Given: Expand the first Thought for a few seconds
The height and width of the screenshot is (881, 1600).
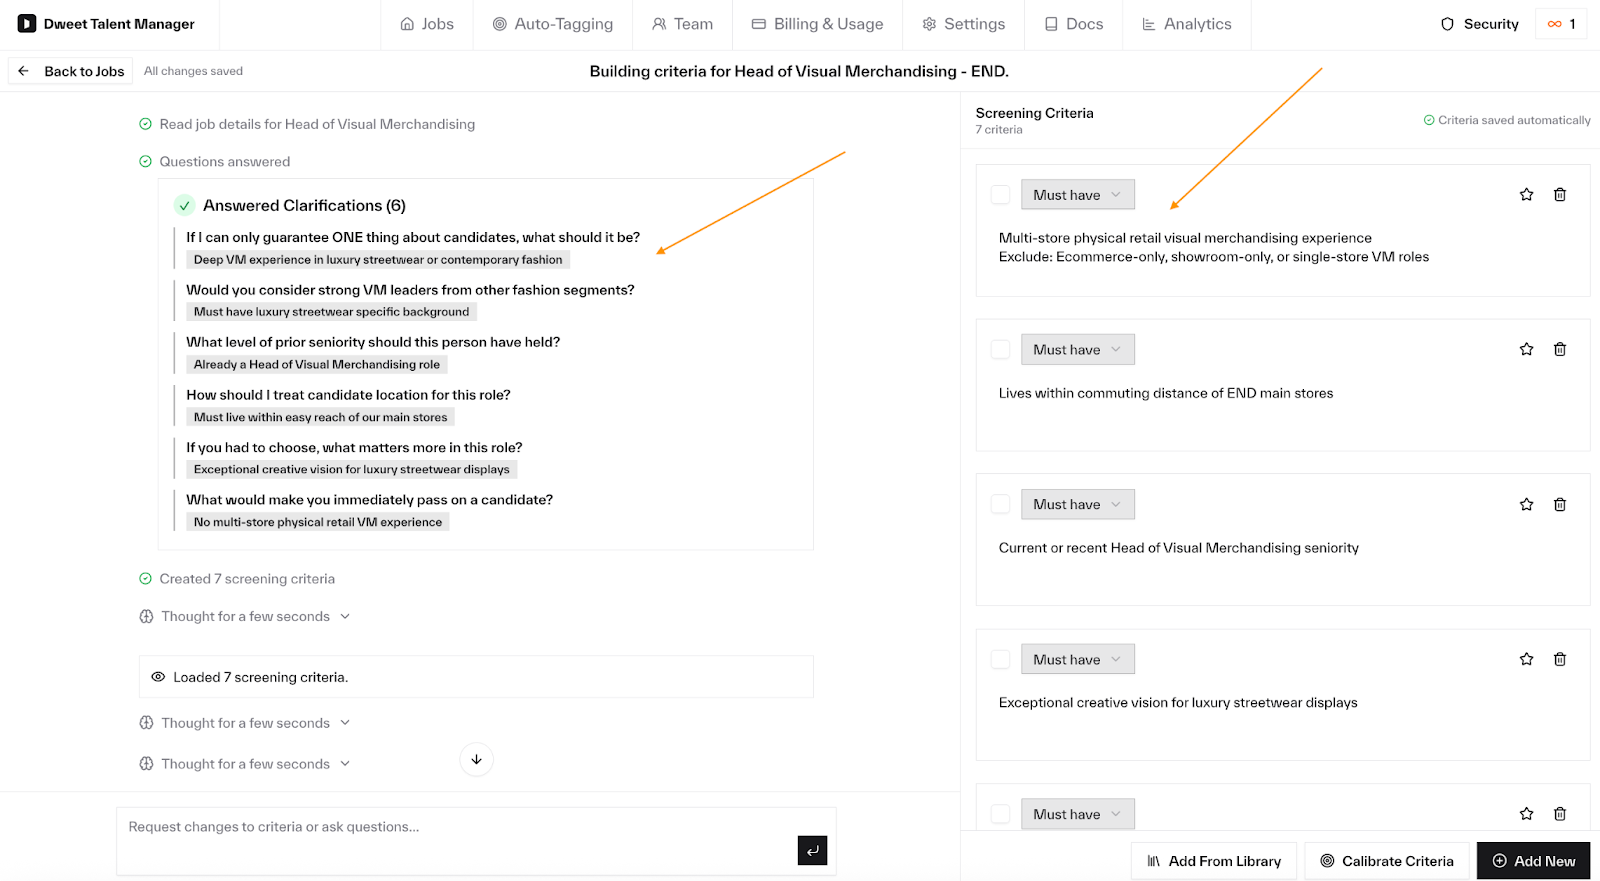Looking at the screenshot, I should [x=246, y=617].
